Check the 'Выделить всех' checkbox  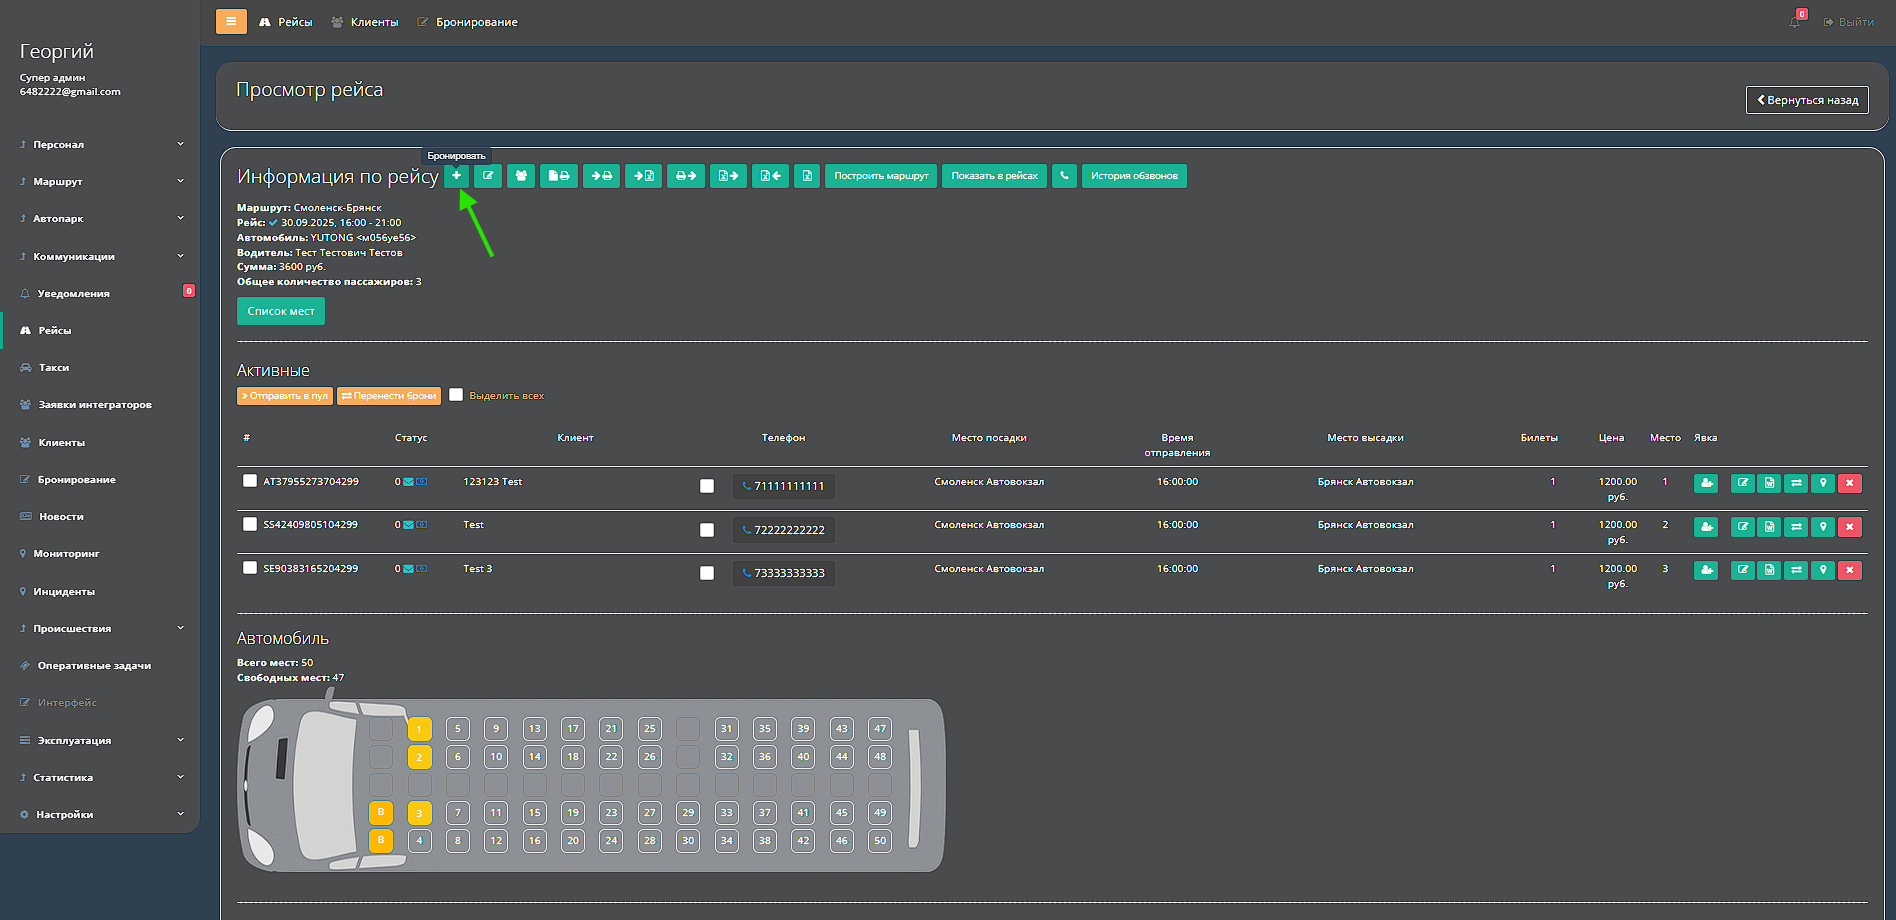point(456,395)
